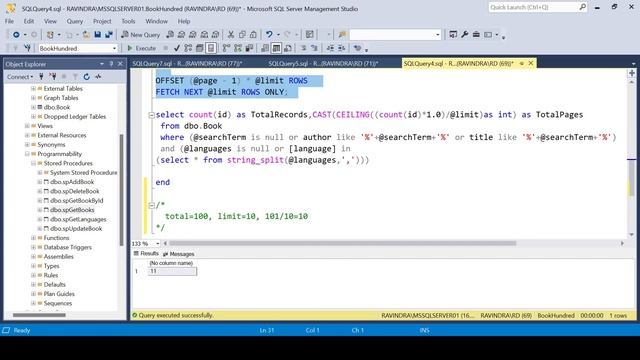Screen dimensions: 640x360
Task: Click the editor horizontal scrollbar thumb
Action: tap(343, 243)
